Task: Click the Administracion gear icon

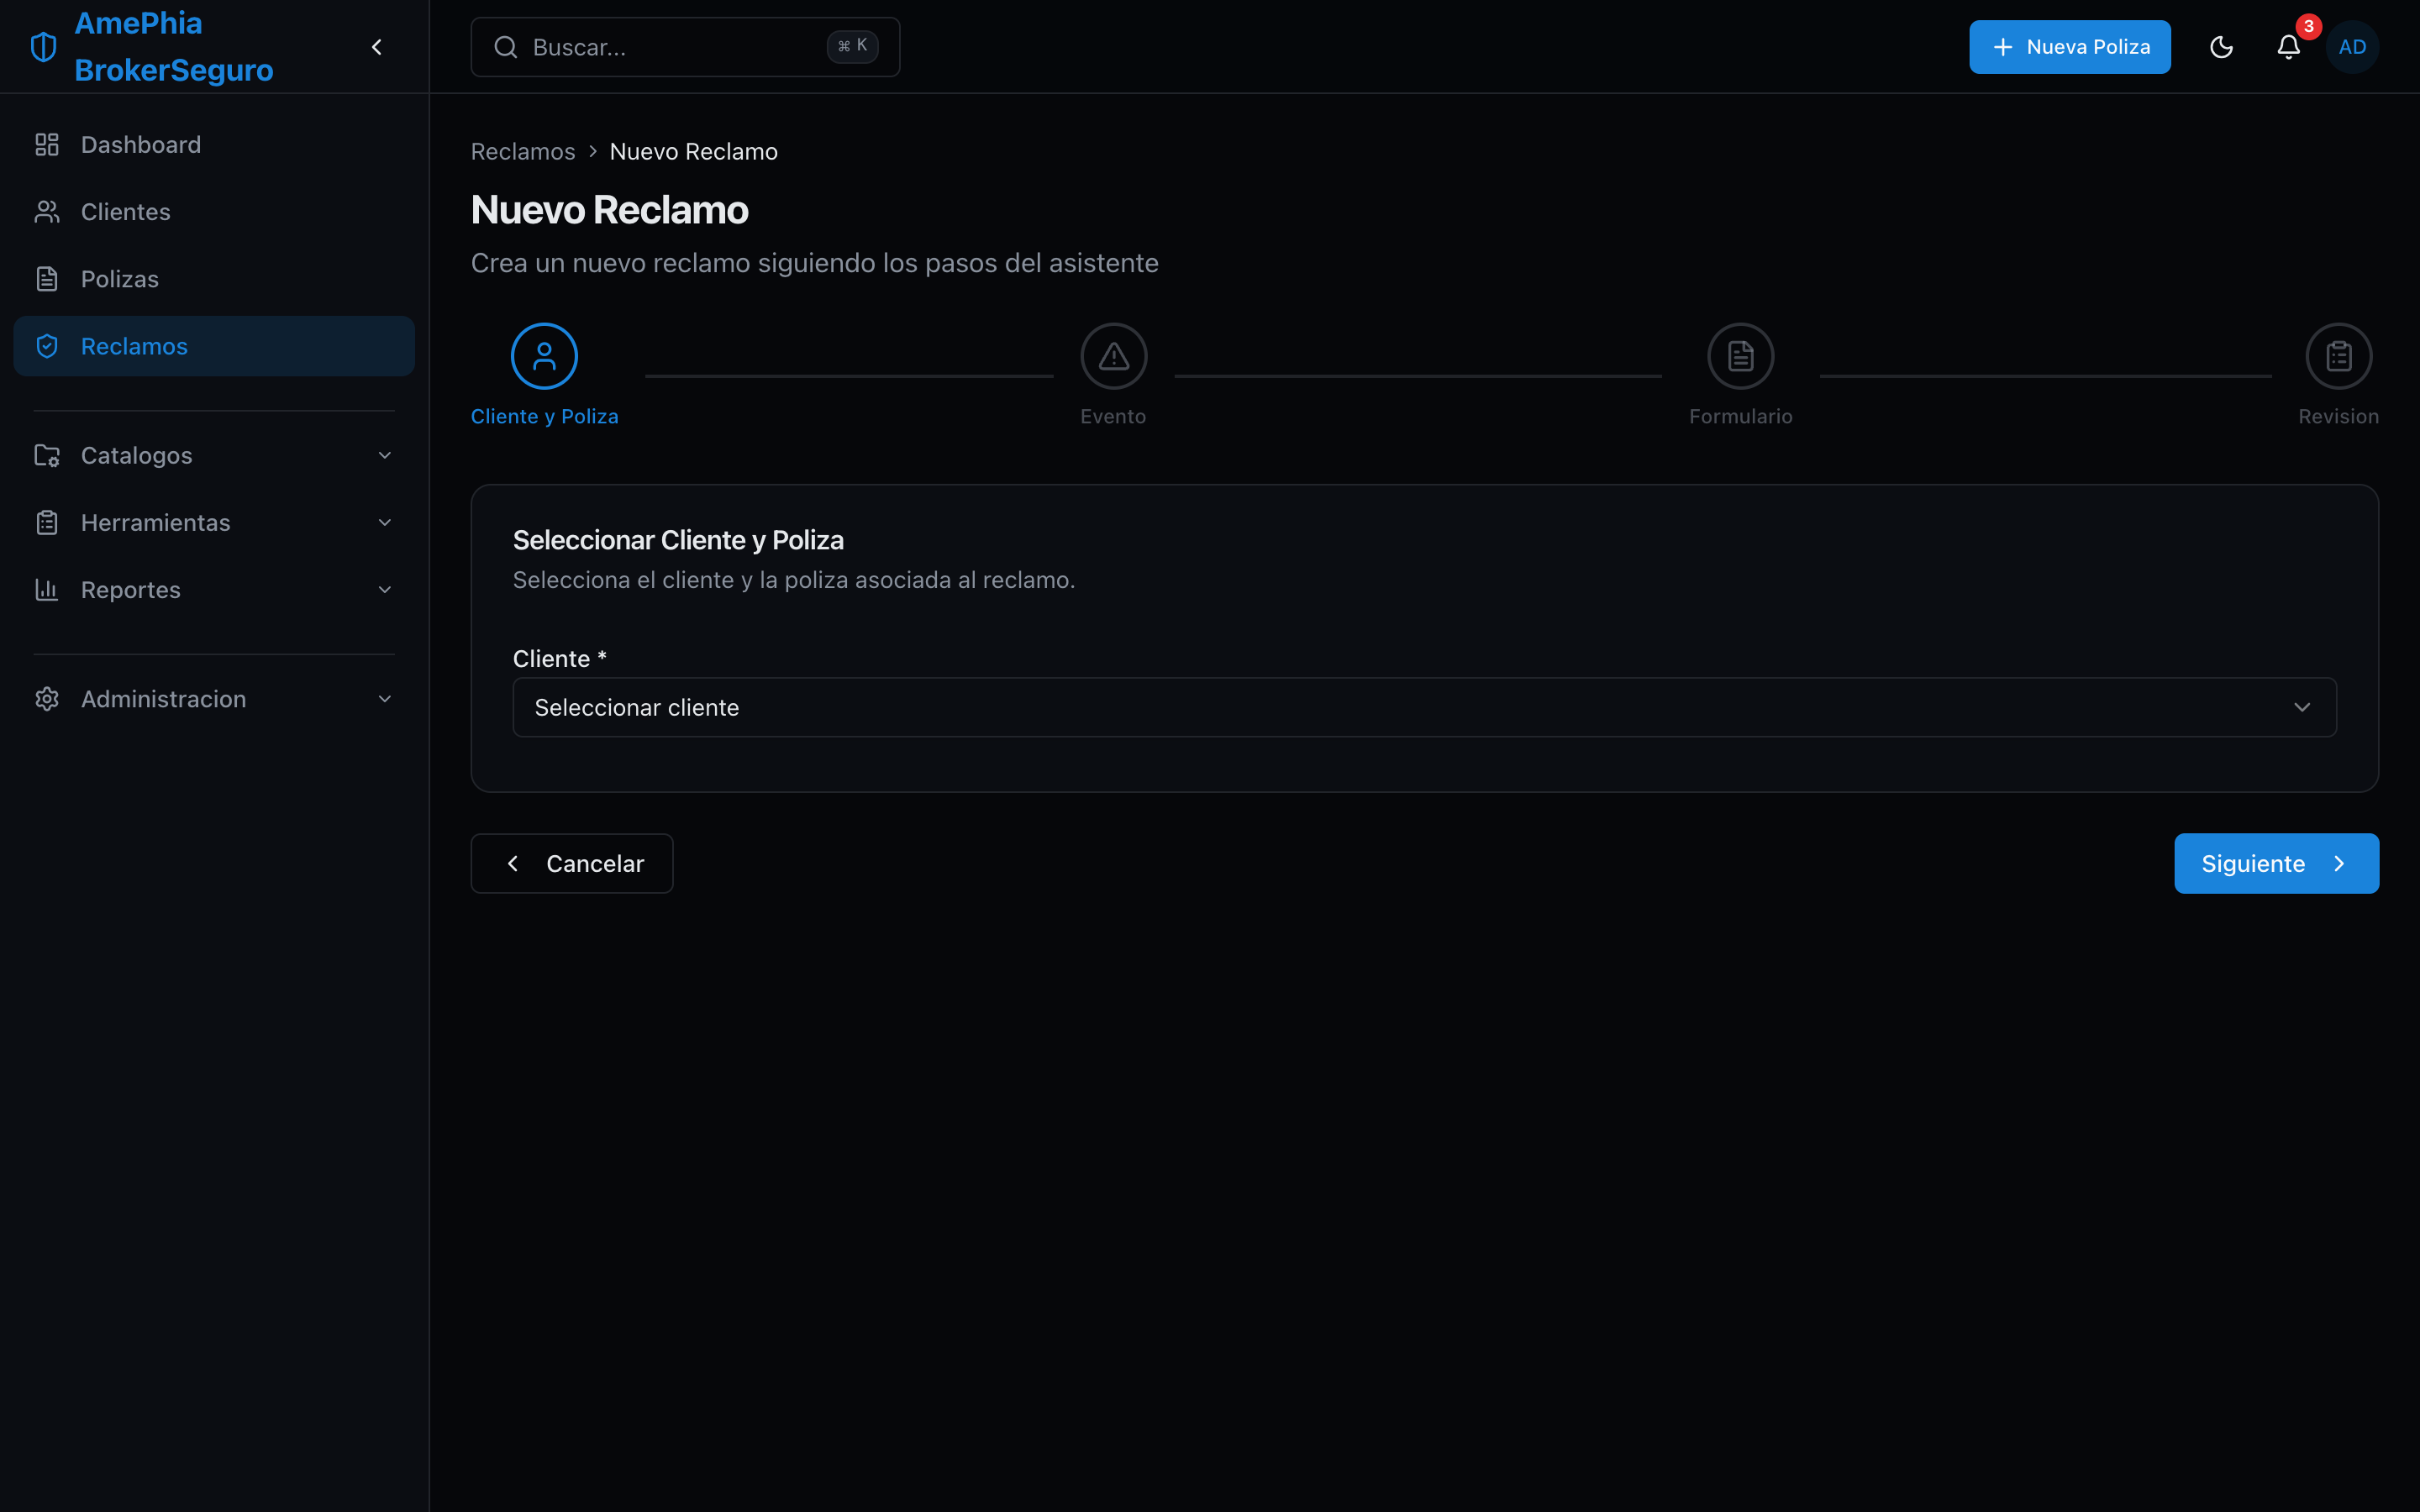Action: point(47,699)
